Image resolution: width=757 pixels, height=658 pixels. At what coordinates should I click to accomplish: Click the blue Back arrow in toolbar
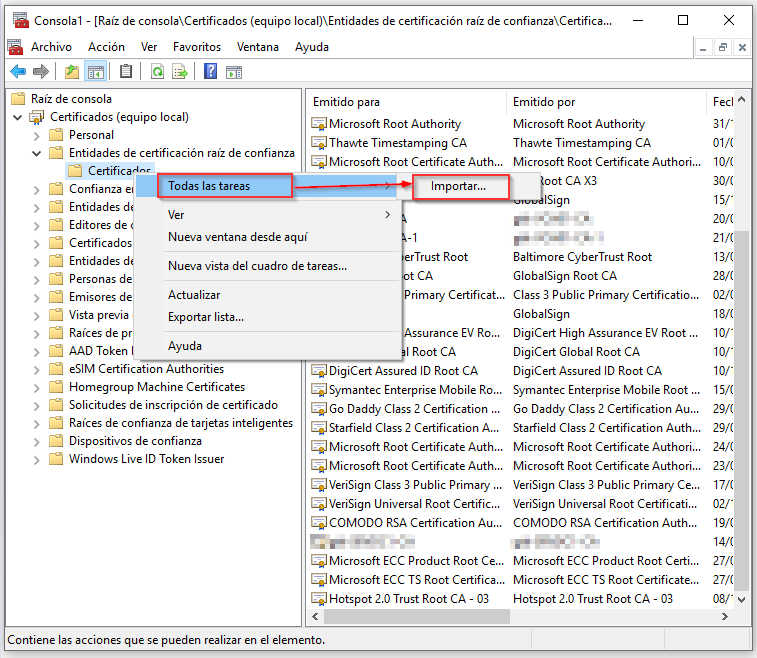pos(18,71)
